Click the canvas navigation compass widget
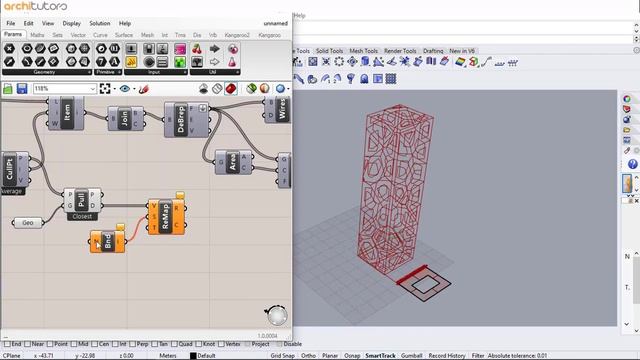This screenshot has width=640, height=360. [277, 315]
